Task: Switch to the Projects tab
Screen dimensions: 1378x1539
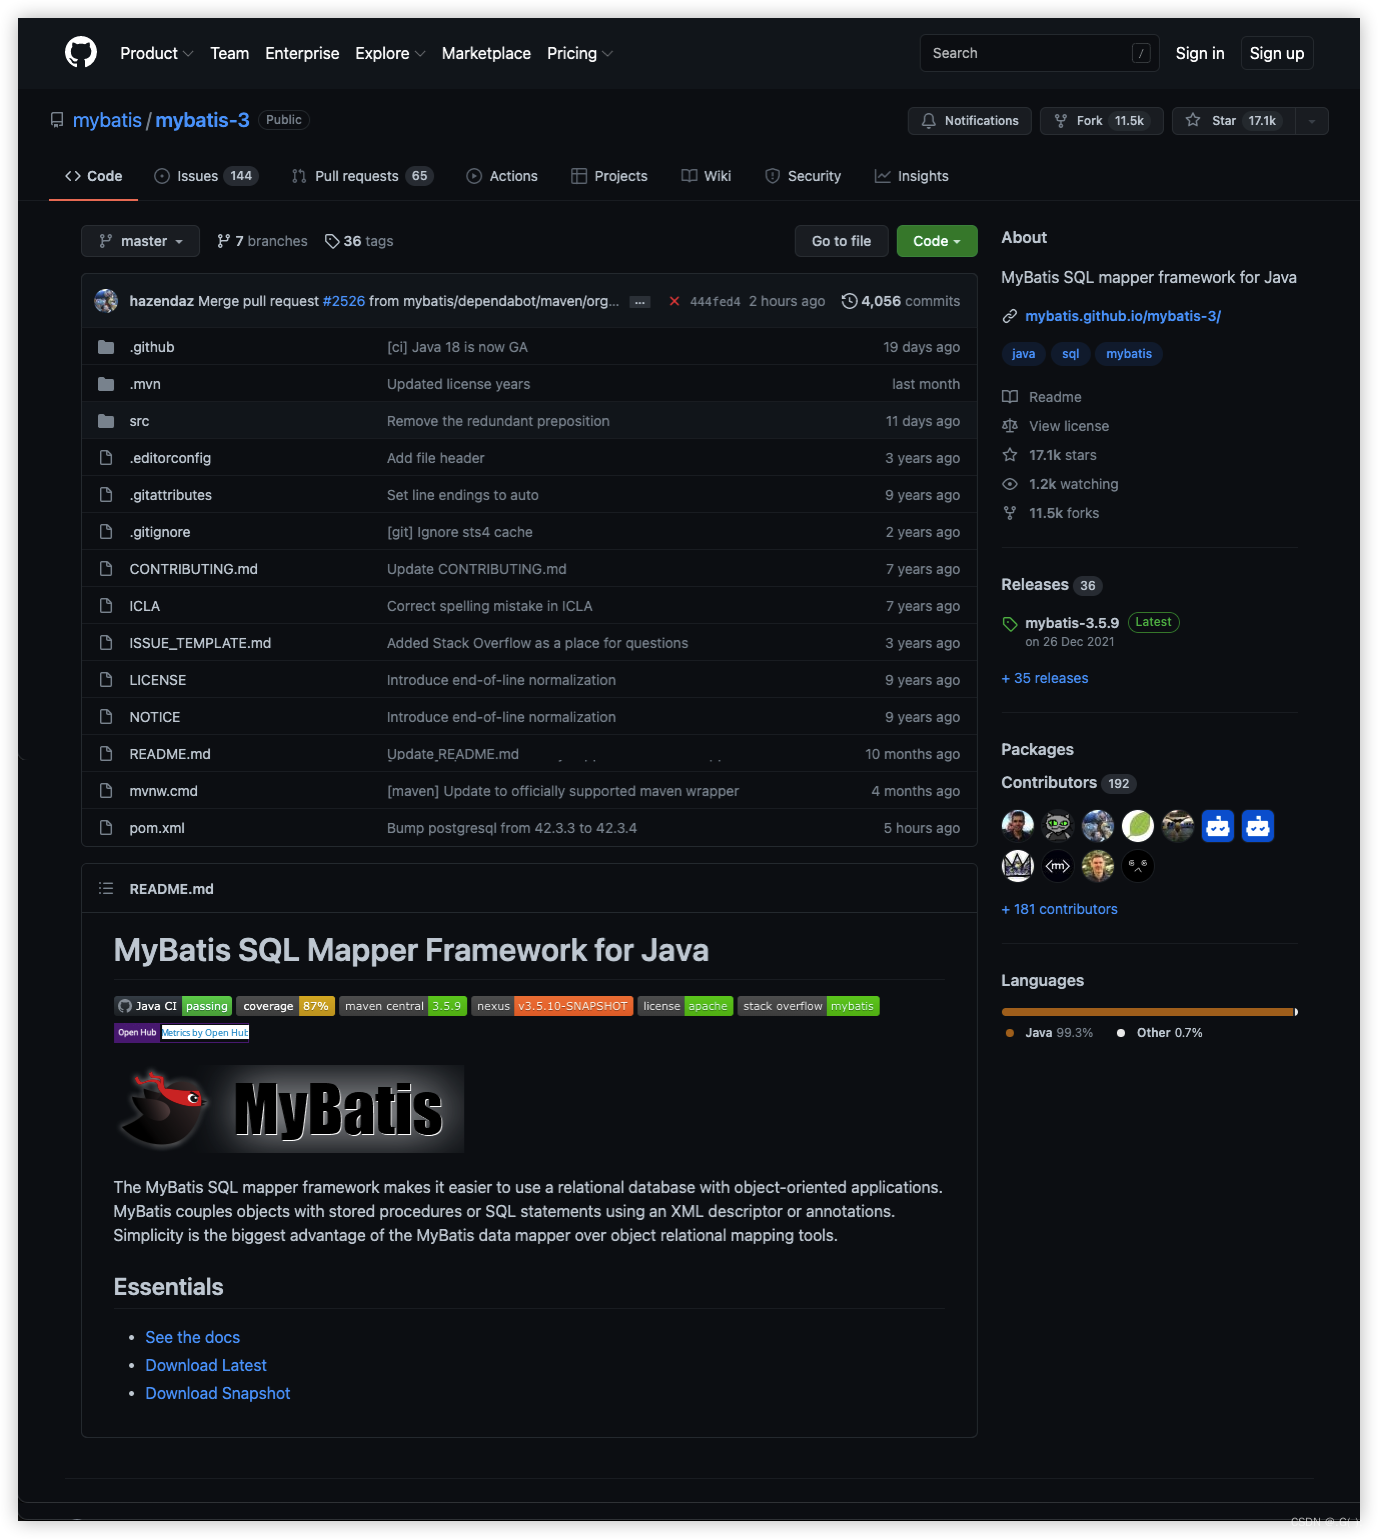Action: click(609, 176)
